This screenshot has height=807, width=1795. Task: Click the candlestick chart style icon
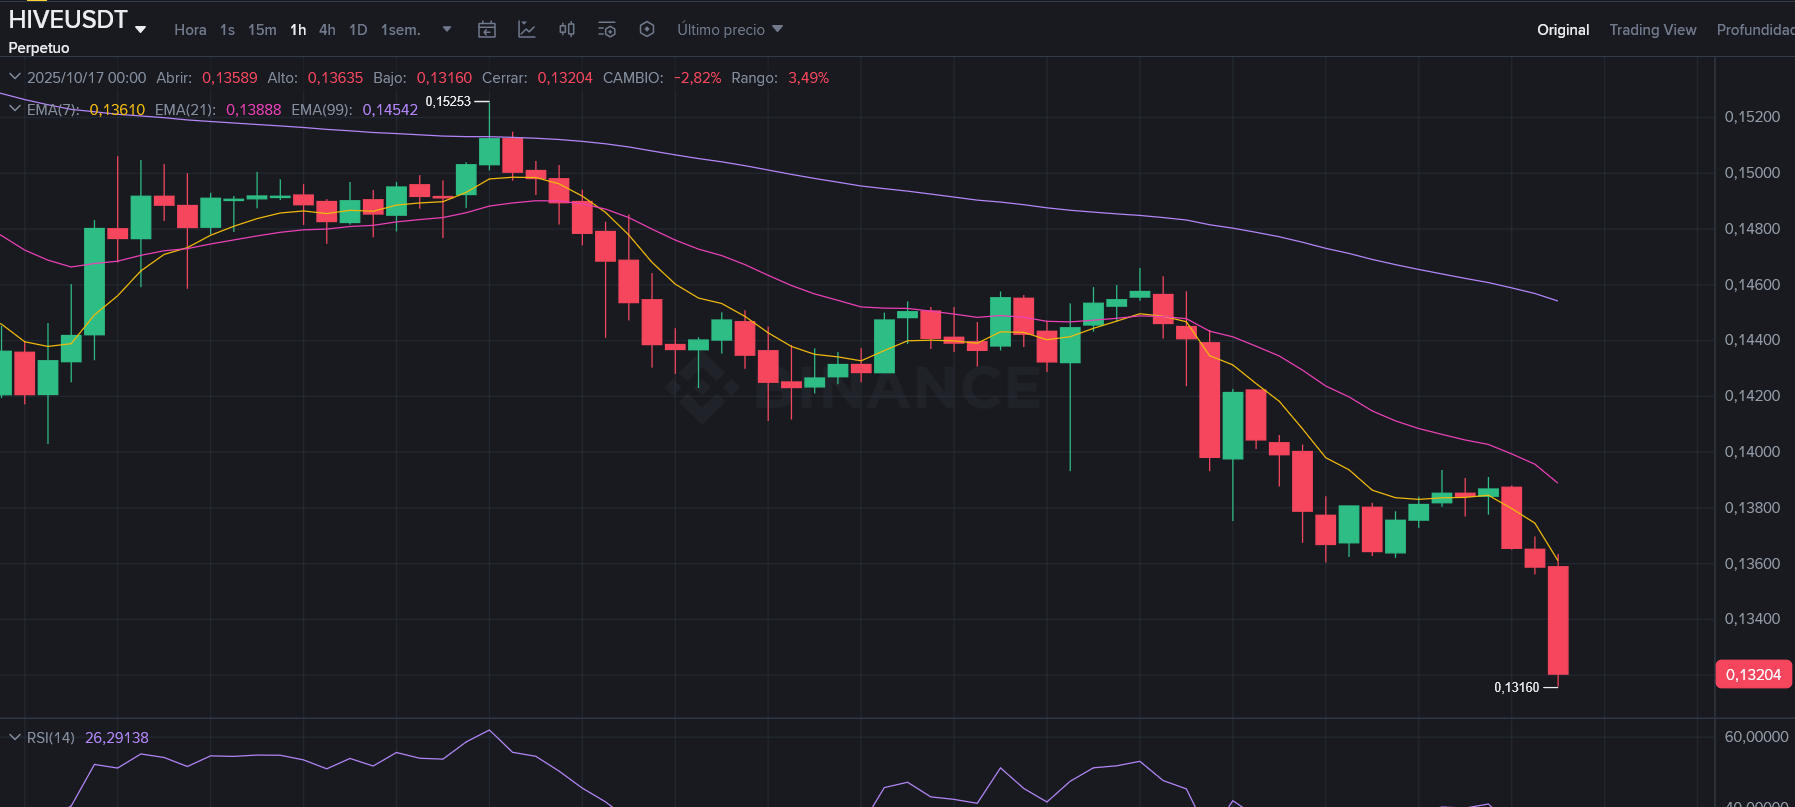coord(567,30)
